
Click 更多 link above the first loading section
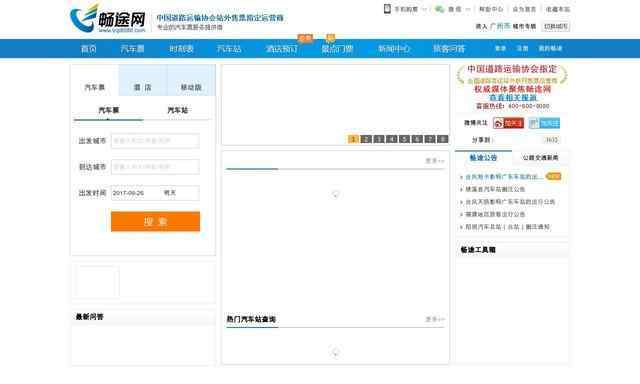coord(435,161)
